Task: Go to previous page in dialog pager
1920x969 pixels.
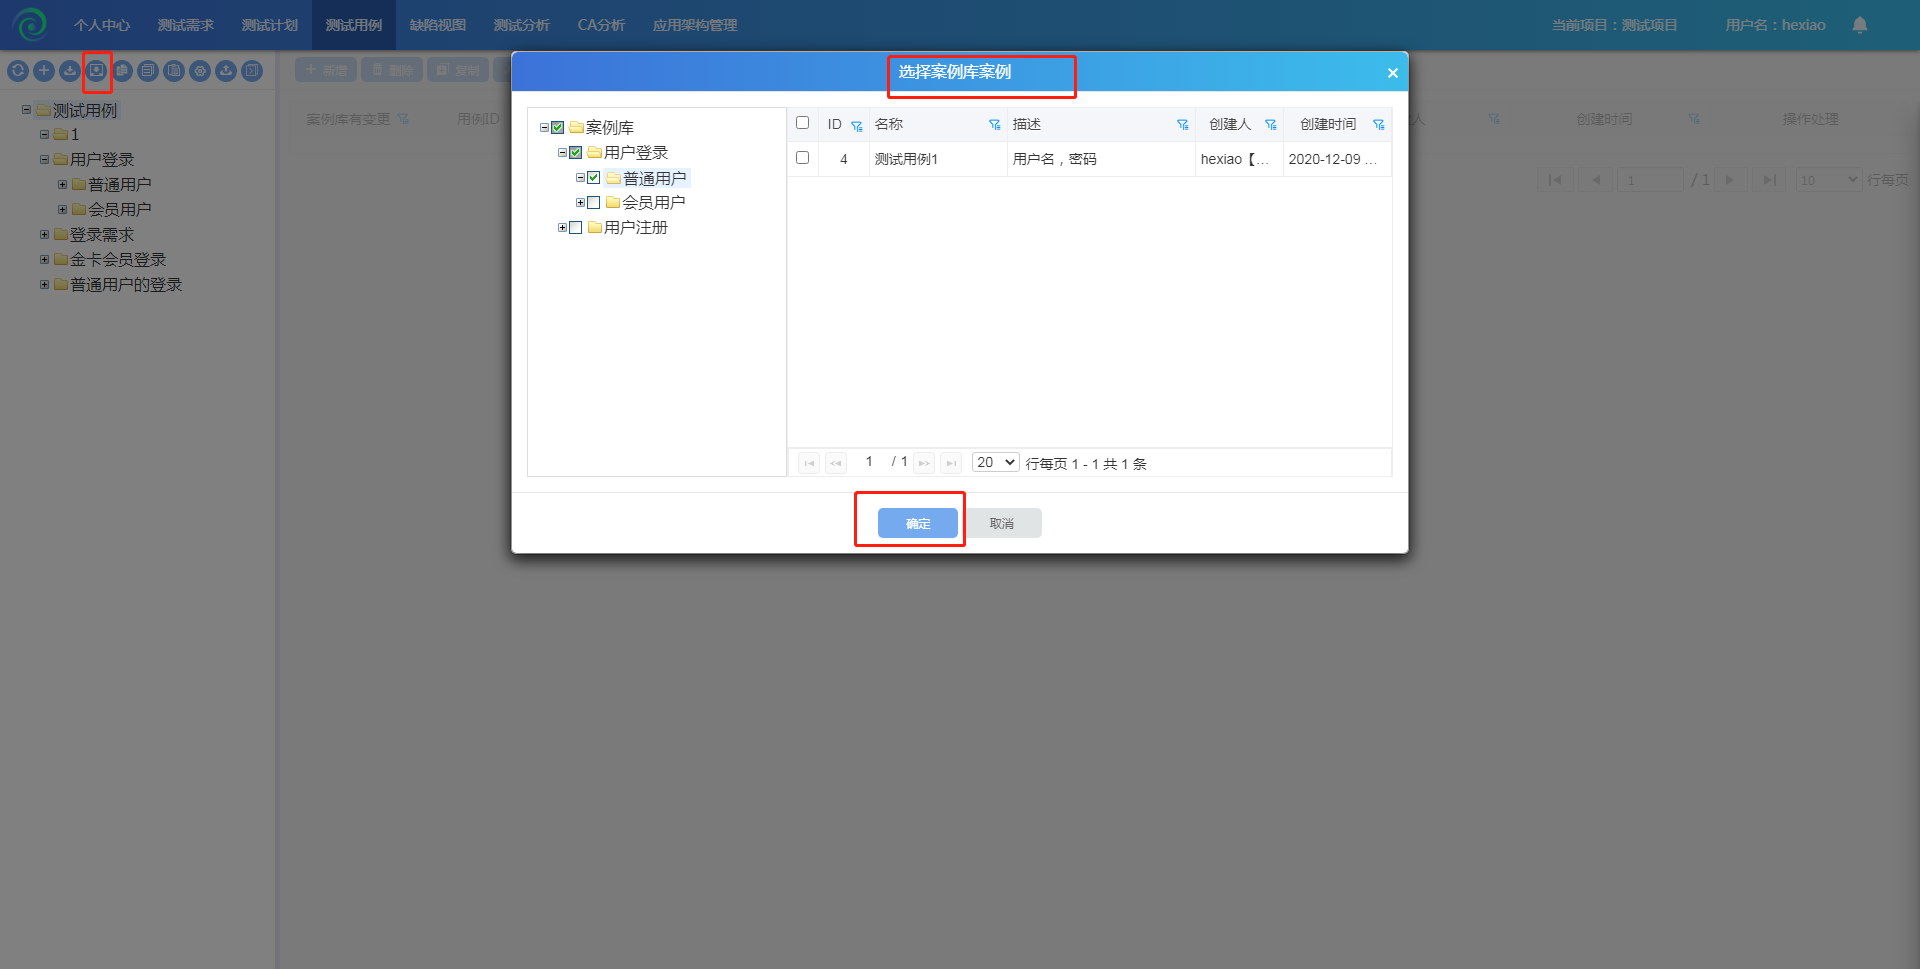Action: 836,463
